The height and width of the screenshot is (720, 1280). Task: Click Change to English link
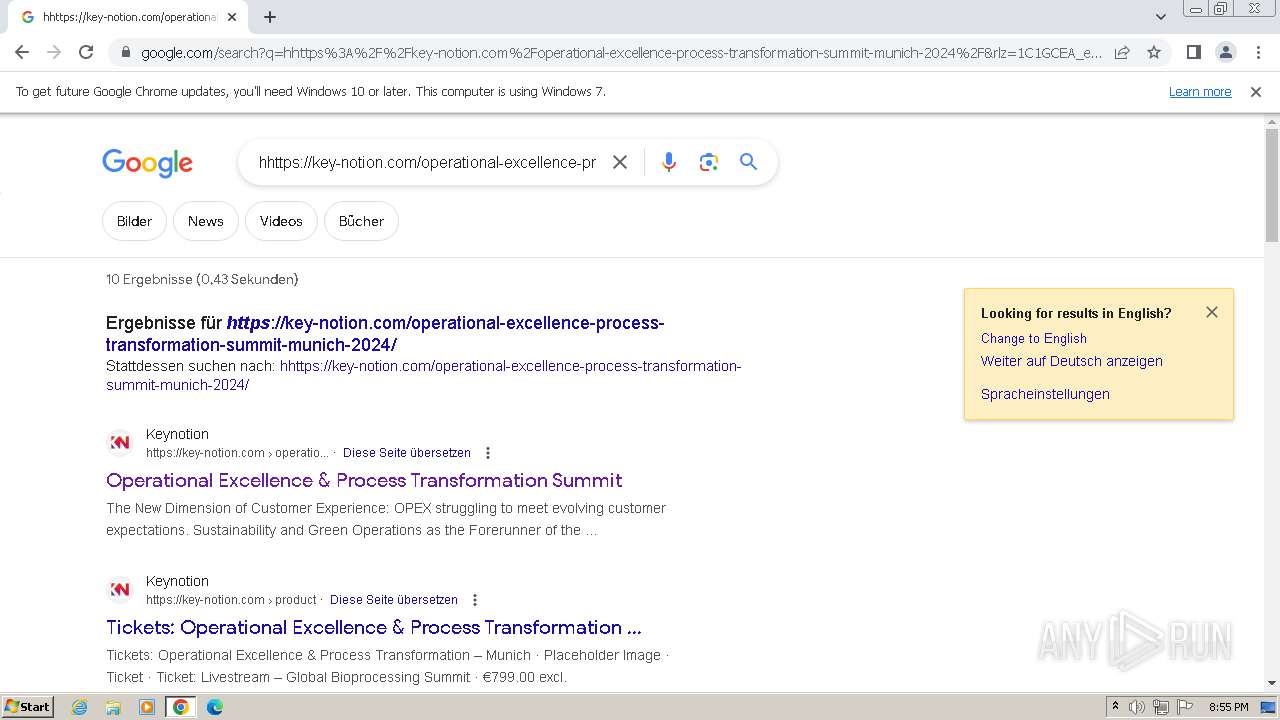(1034, 338)
